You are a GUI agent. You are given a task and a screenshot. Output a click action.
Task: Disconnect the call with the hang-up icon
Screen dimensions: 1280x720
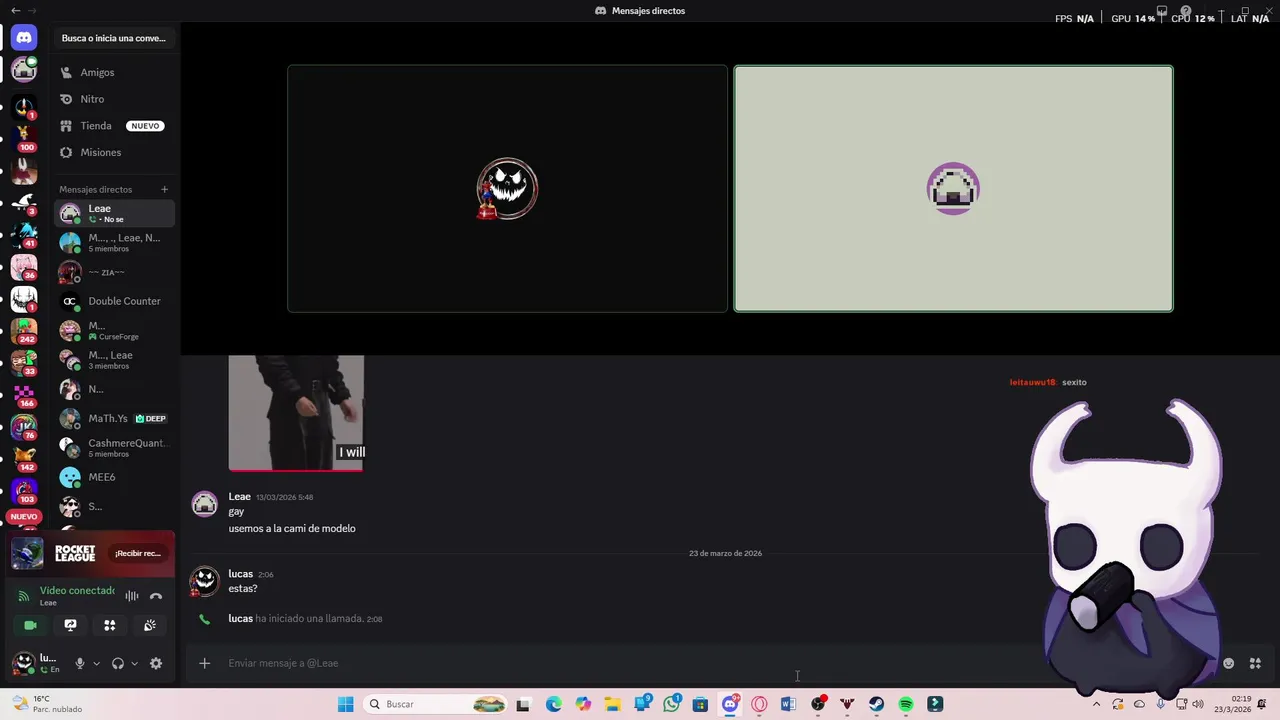click(156, 596)
